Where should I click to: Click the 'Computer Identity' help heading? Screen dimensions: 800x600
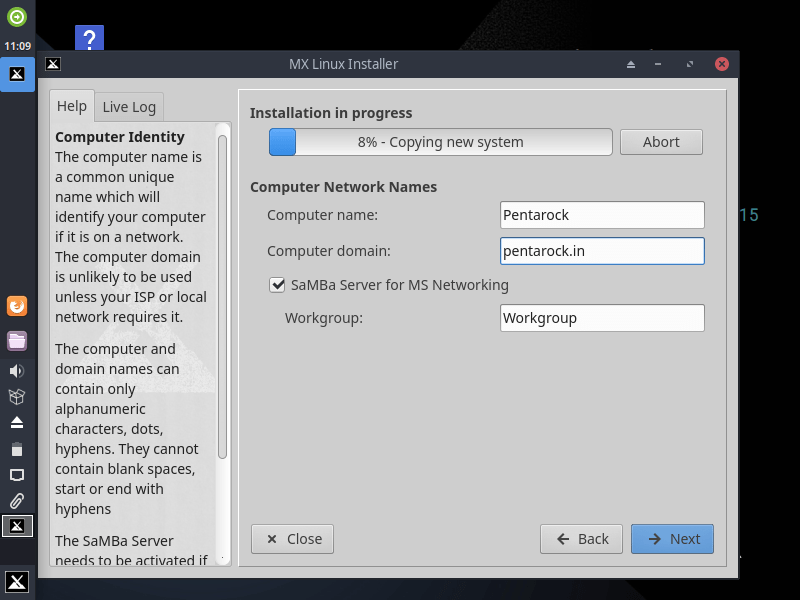(120, 137)
